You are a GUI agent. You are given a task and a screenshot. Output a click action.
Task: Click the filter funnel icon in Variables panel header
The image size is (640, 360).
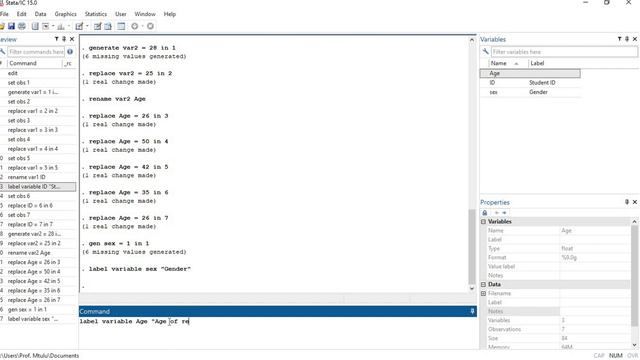tap(619, 39)
